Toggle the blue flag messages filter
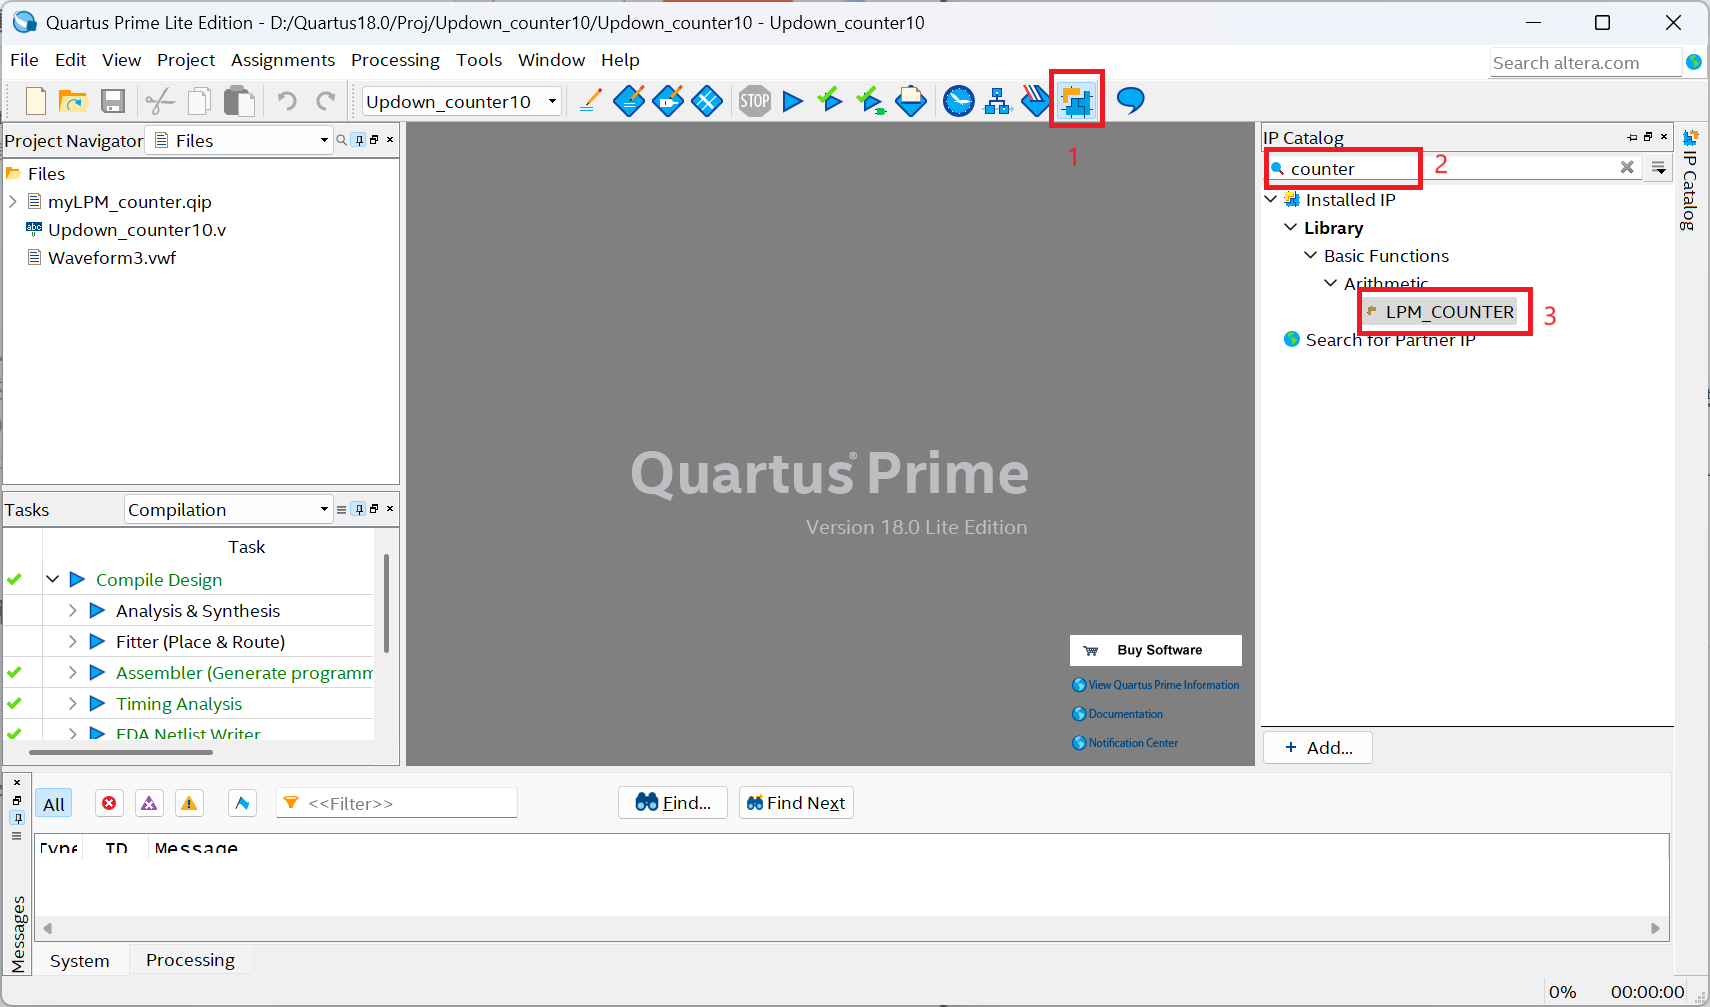Image resolution: width=1710 pixels, height=1007 pixels. 242,803
